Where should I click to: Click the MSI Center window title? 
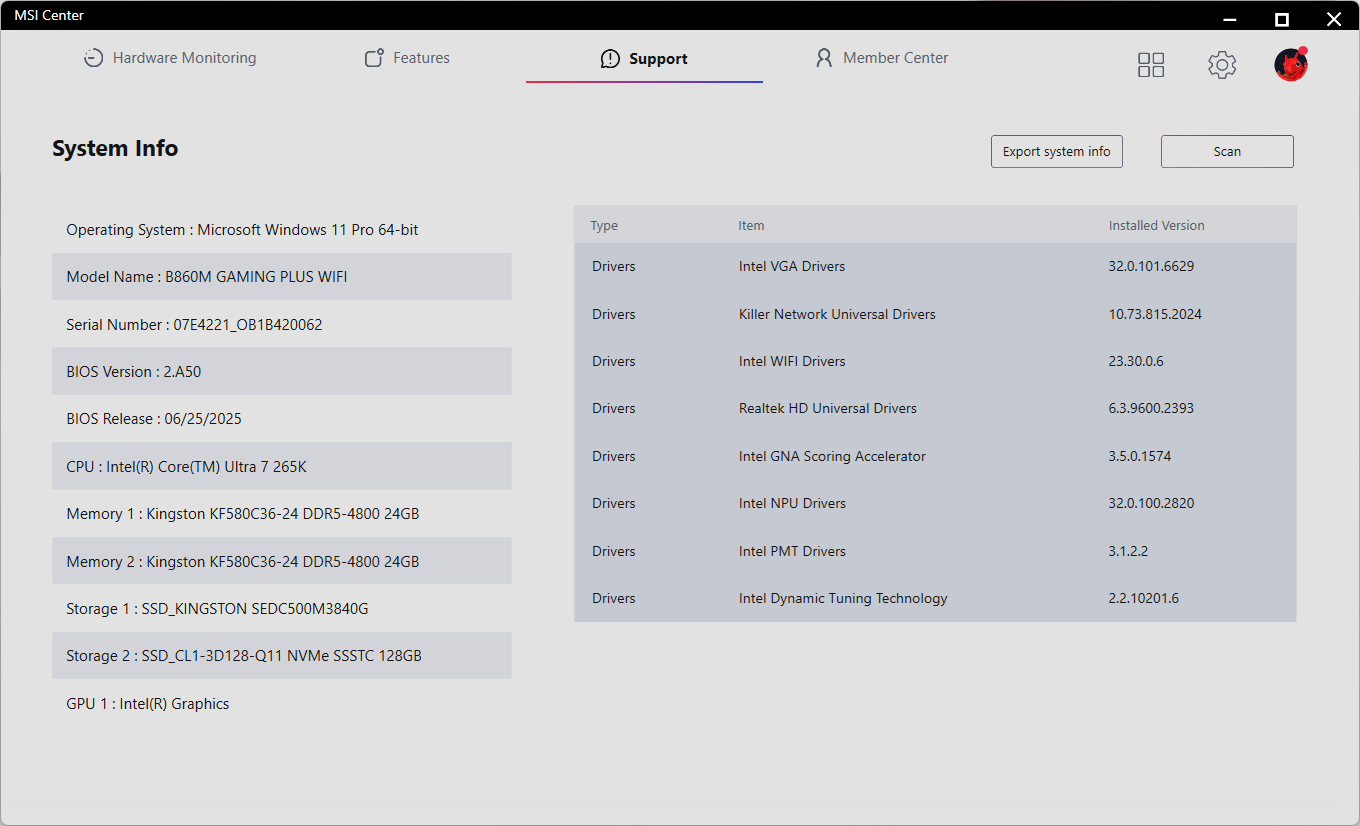click(x=49, y=16)
